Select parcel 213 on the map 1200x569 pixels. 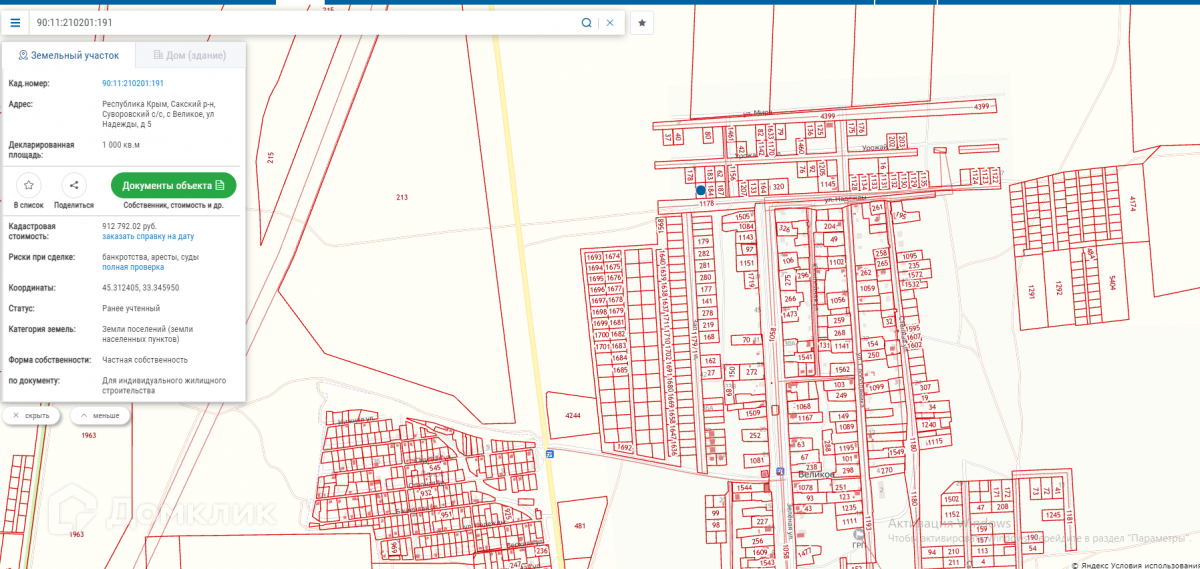[x=402, y=198]
